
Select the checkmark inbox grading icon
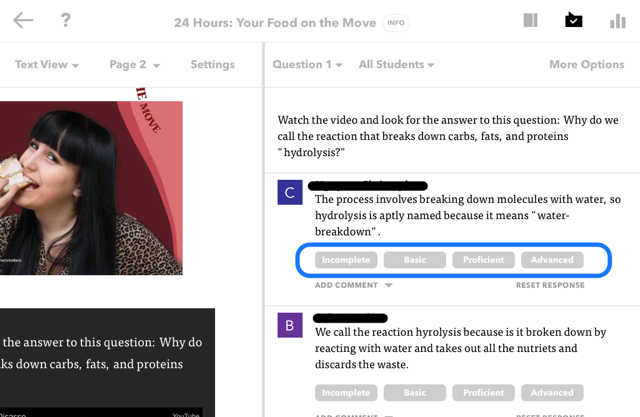[573, 20]
